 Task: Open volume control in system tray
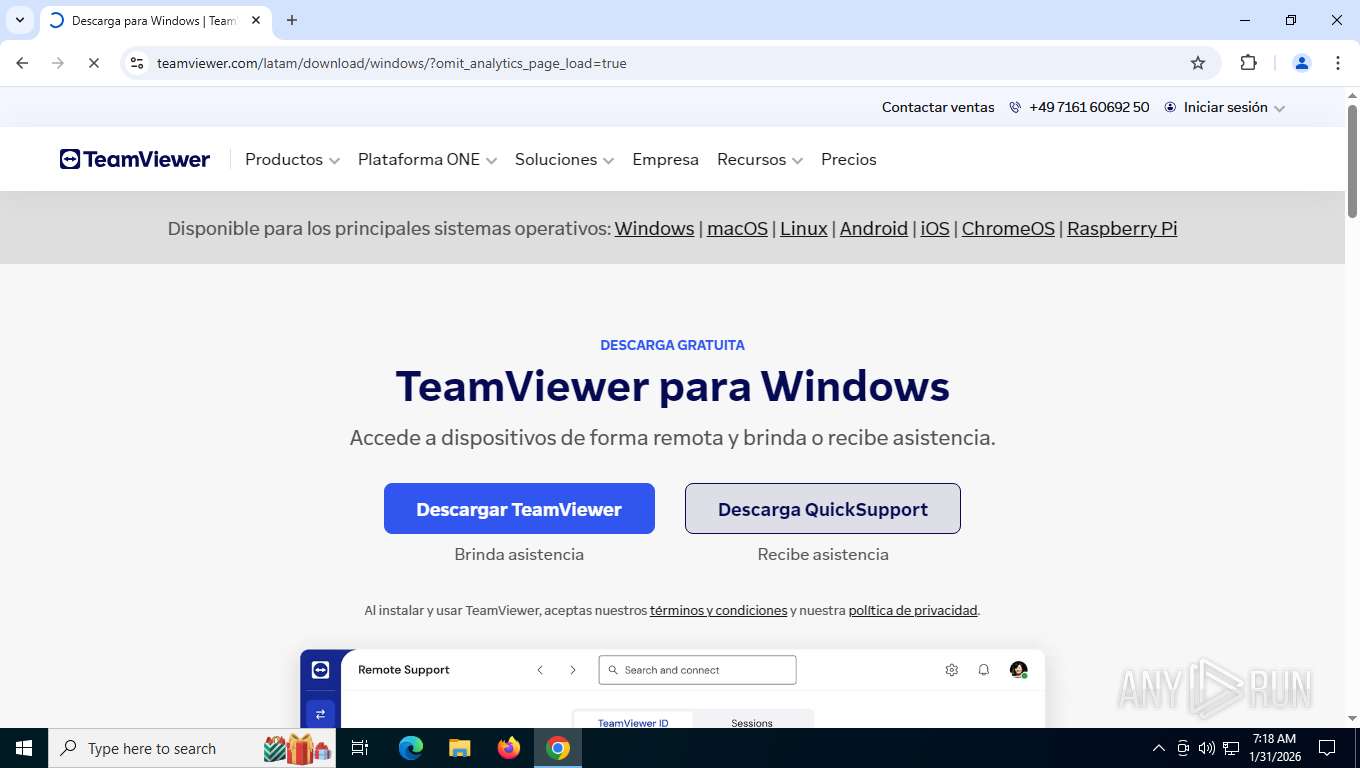pos(1206,748)
